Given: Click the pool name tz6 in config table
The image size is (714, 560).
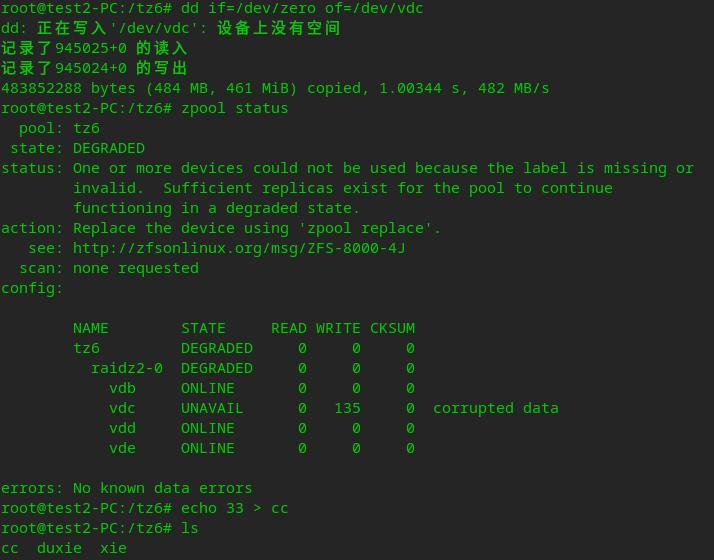Looking at the screenshot, I should pyautogui.click(x=86, y=348).
